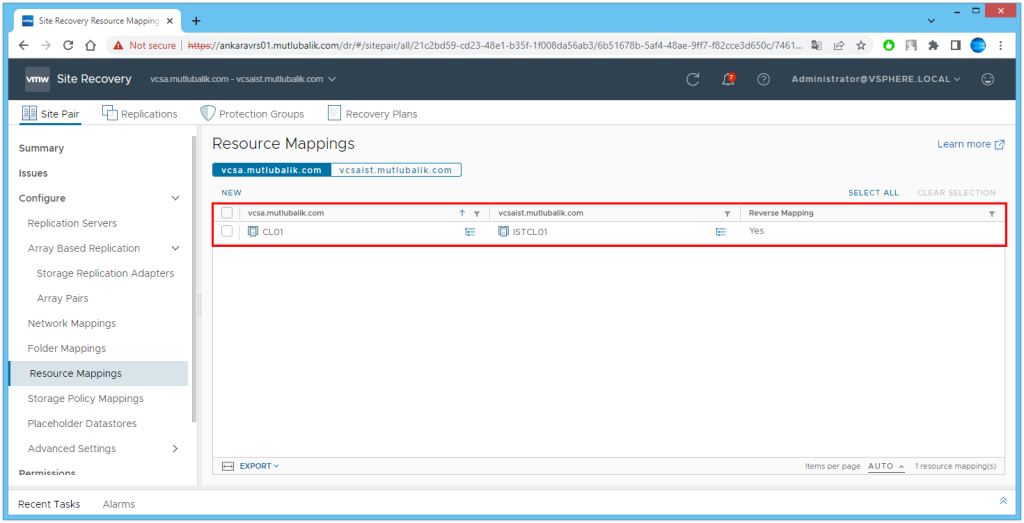Screen dimensions: 1024x523
Task: Open the Administrator@VSPHERE.LOCAL user menu
Action: point(876,79)
